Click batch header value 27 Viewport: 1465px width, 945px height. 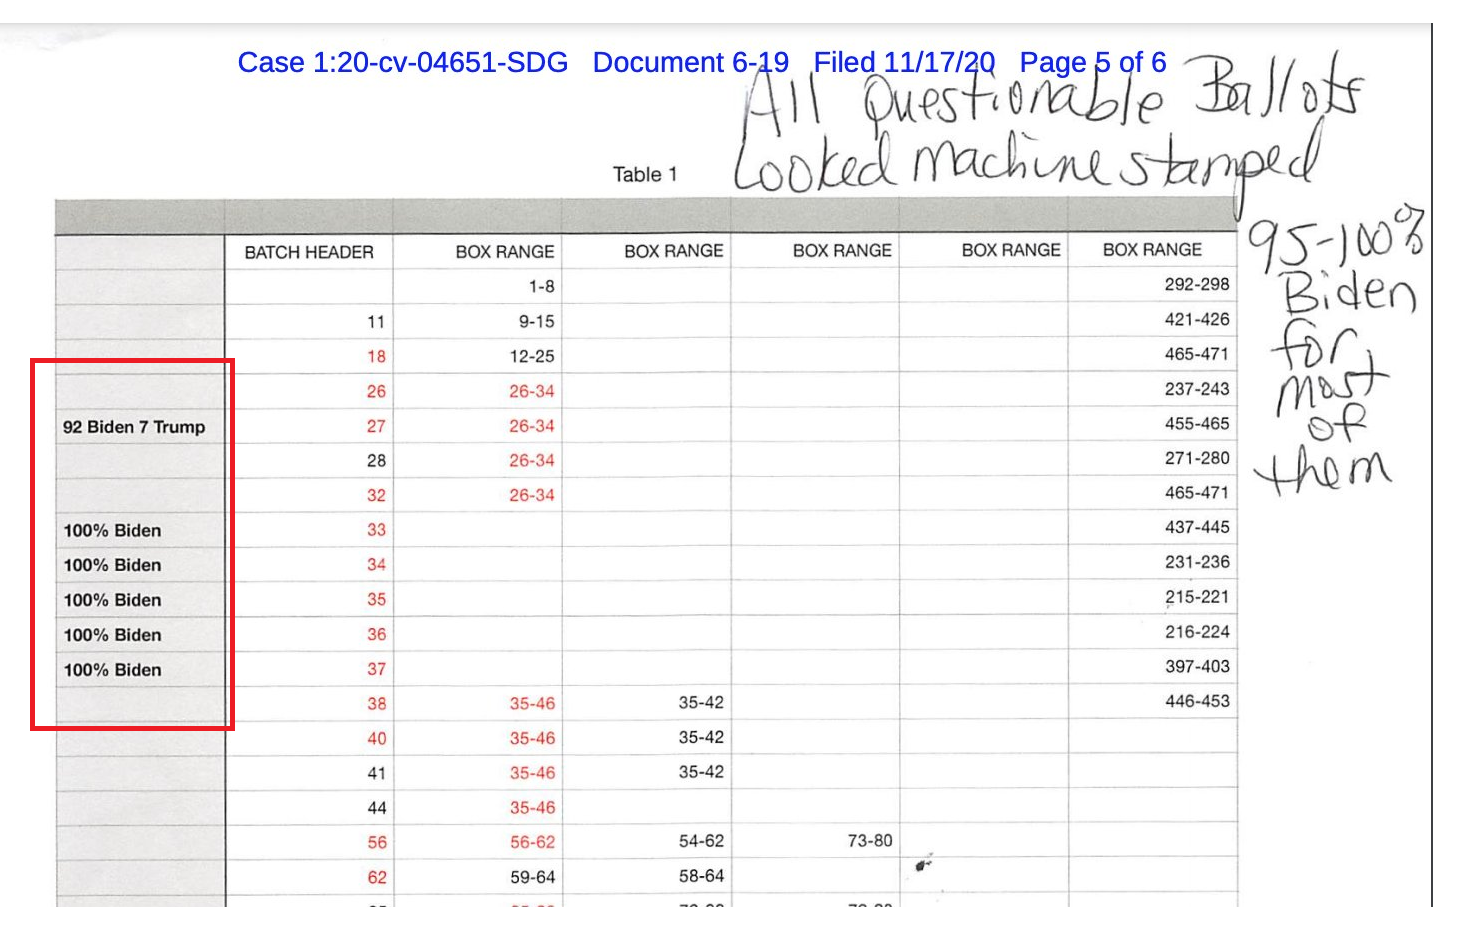pyautogui.click(x=376, y=426)
